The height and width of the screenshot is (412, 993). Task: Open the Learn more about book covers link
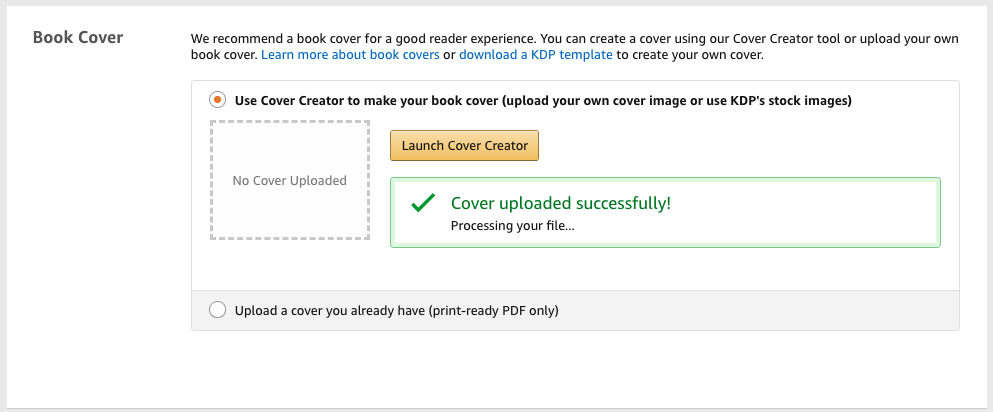coord(350,55)
